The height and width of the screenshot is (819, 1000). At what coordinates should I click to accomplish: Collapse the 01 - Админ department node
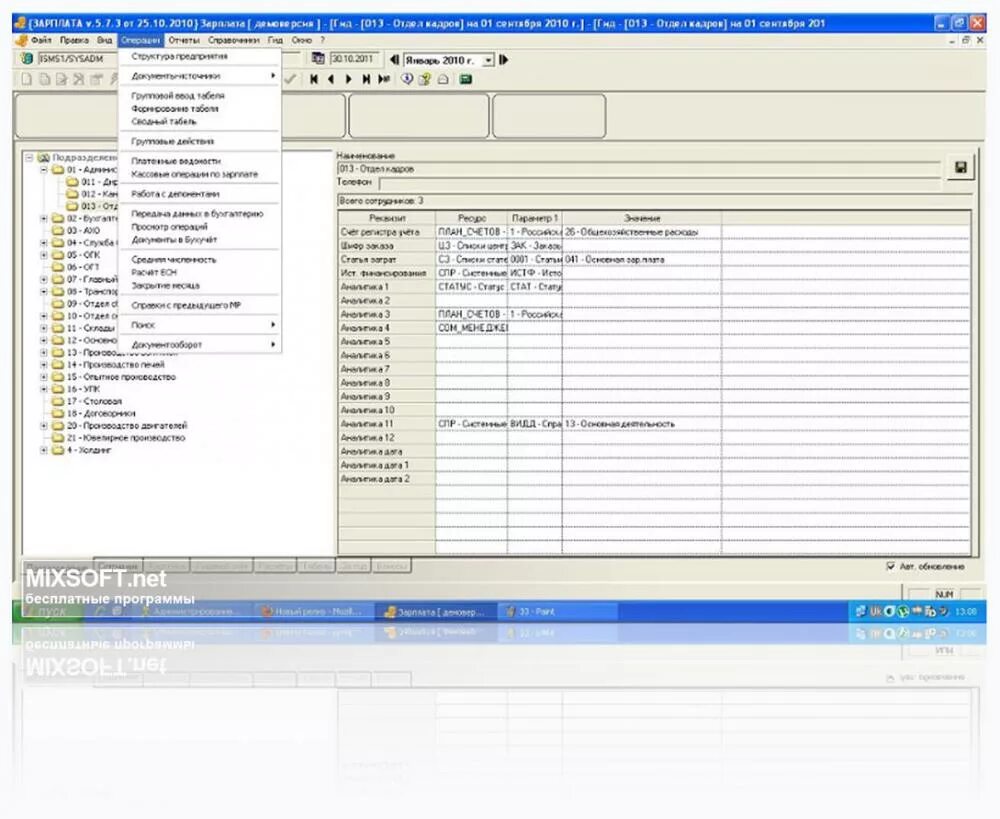(44, 170)
